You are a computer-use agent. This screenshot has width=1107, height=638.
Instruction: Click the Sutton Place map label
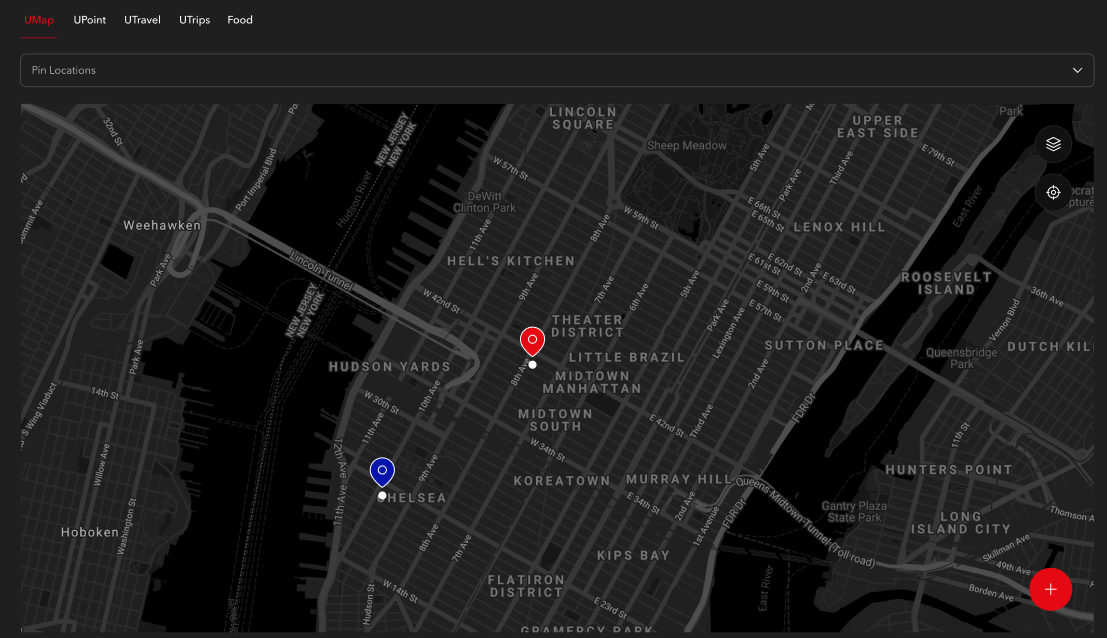tap(825, 345)
